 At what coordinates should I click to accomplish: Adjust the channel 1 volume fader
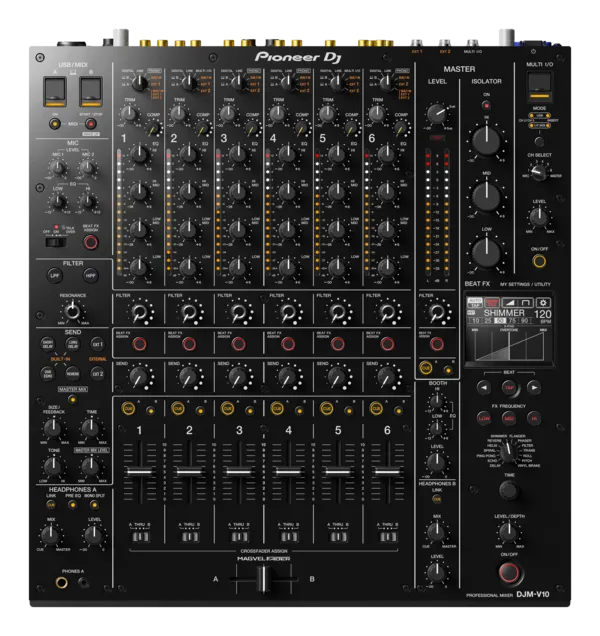click(x=140, y=472)
